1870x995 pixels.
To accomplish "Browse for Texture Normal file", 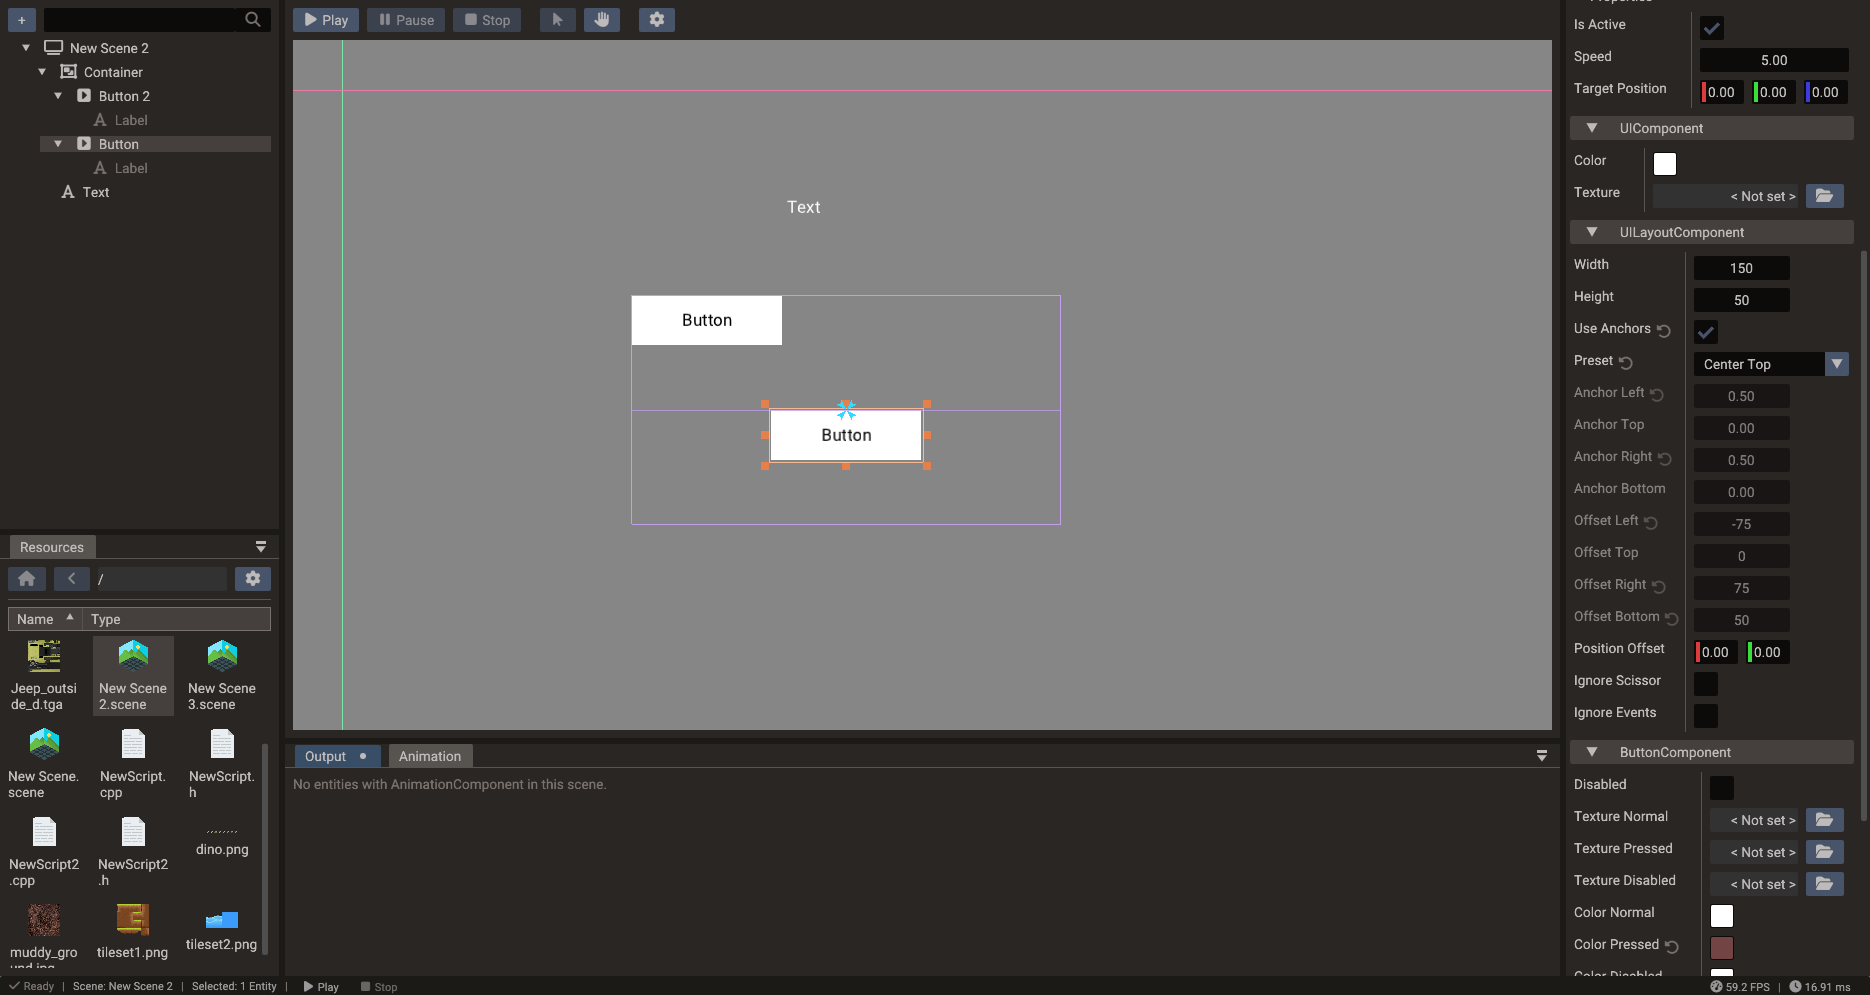I will click(x=1825, y=820).
